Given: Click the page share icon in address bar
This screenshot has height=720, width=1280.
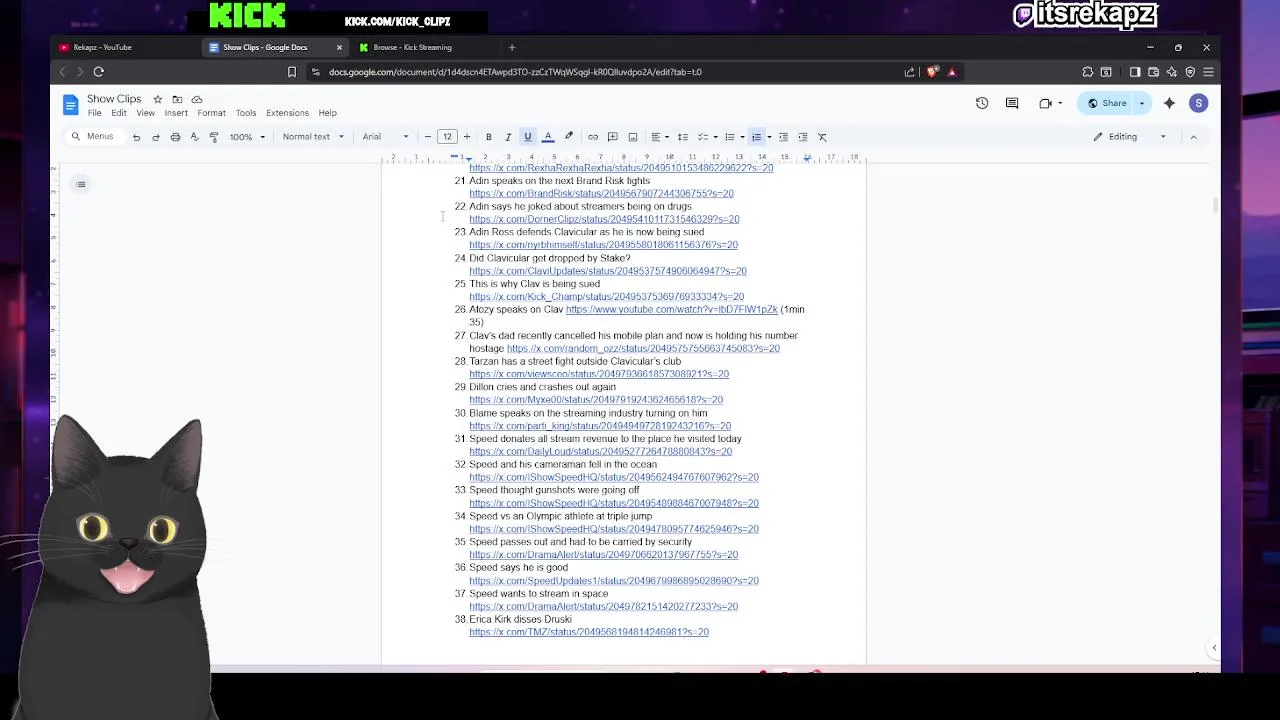Looking at the screenshot, I should (x=909, y=72).
